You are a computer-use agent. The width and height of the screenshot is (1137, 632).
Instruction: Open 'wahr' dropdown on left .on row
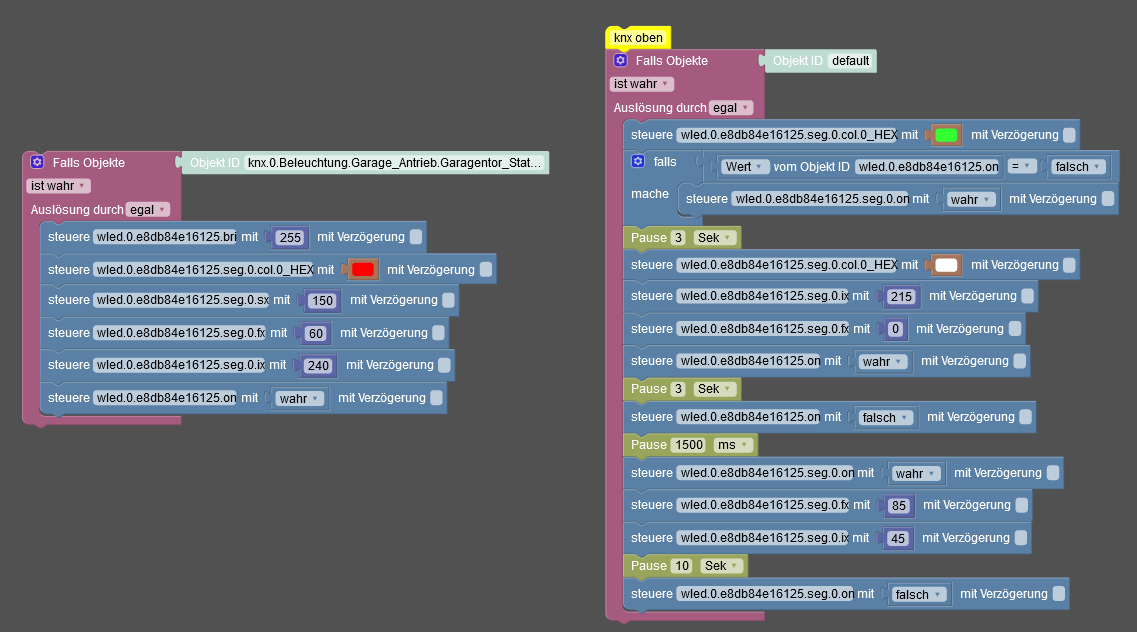[x=299, y=399]
